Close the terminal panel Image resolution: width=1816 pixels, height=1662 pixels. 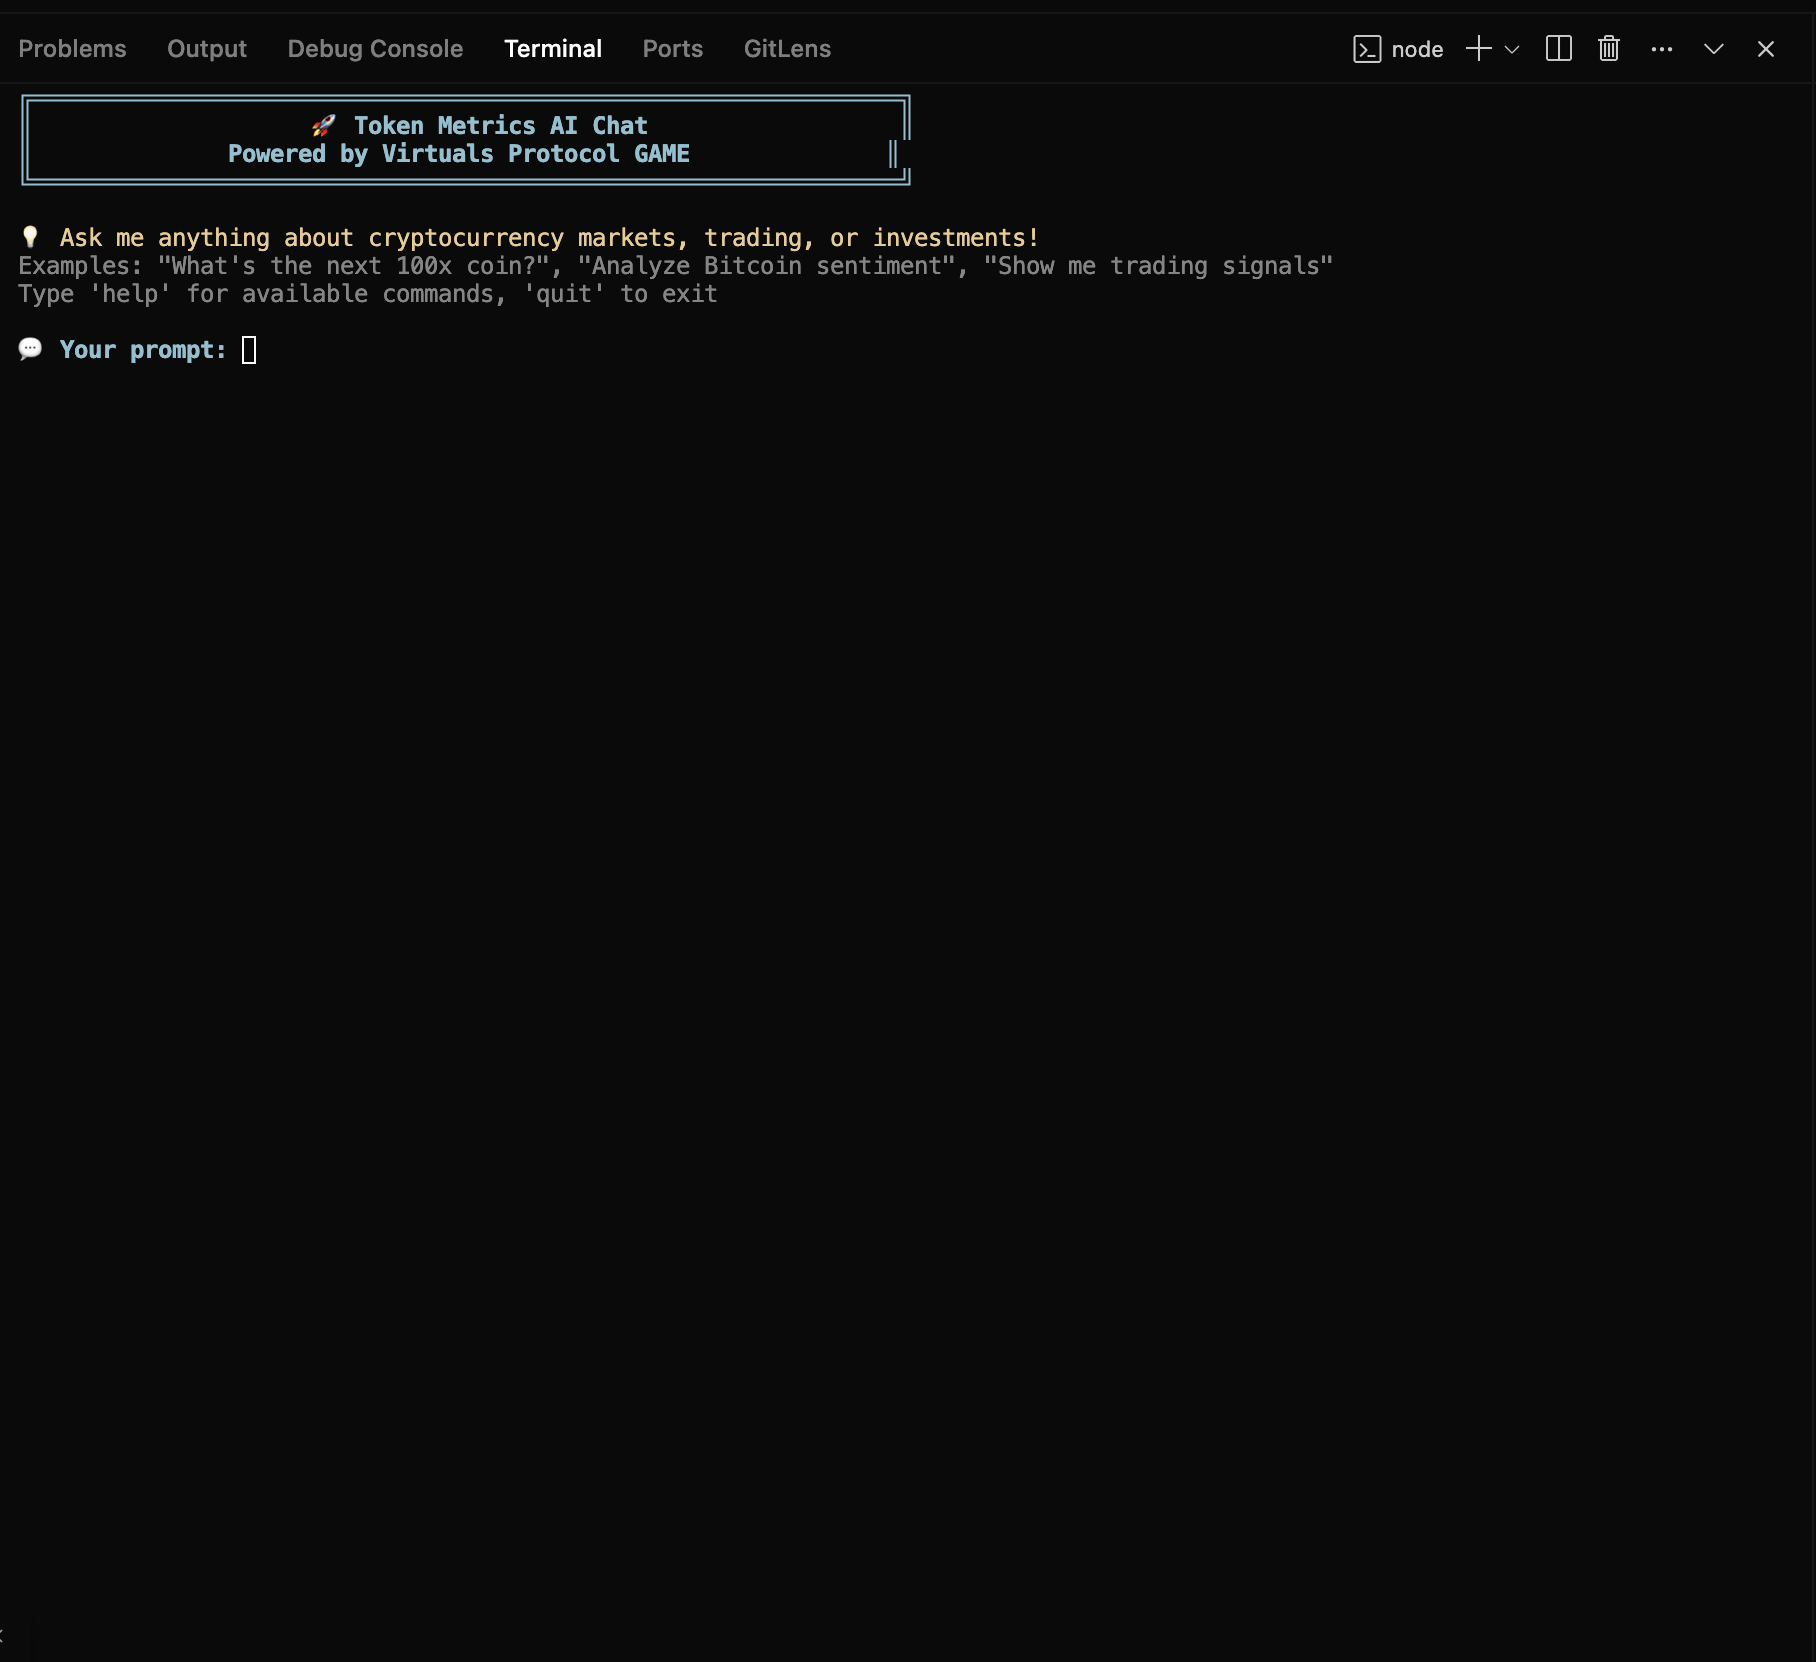tap(1766, 48)
